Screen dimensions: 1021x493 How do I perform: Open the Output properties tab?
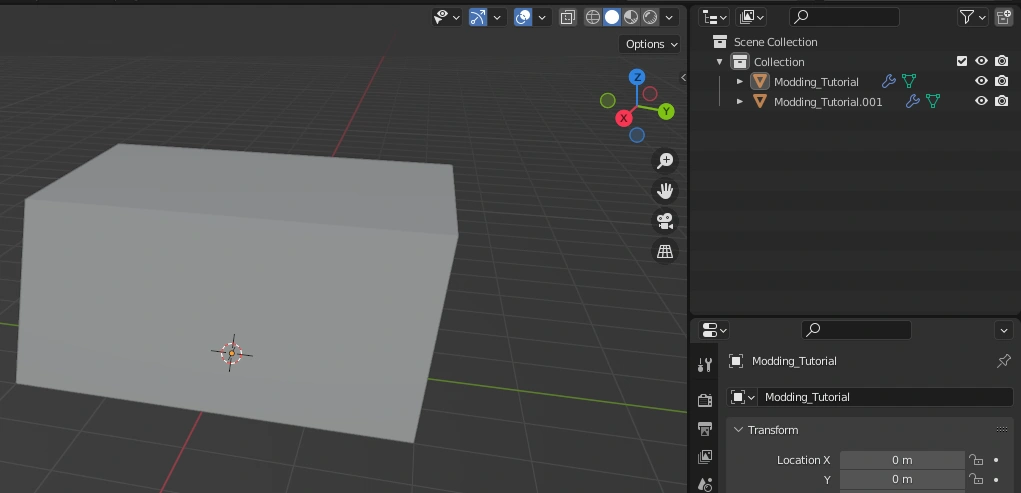tap(705, 428)
